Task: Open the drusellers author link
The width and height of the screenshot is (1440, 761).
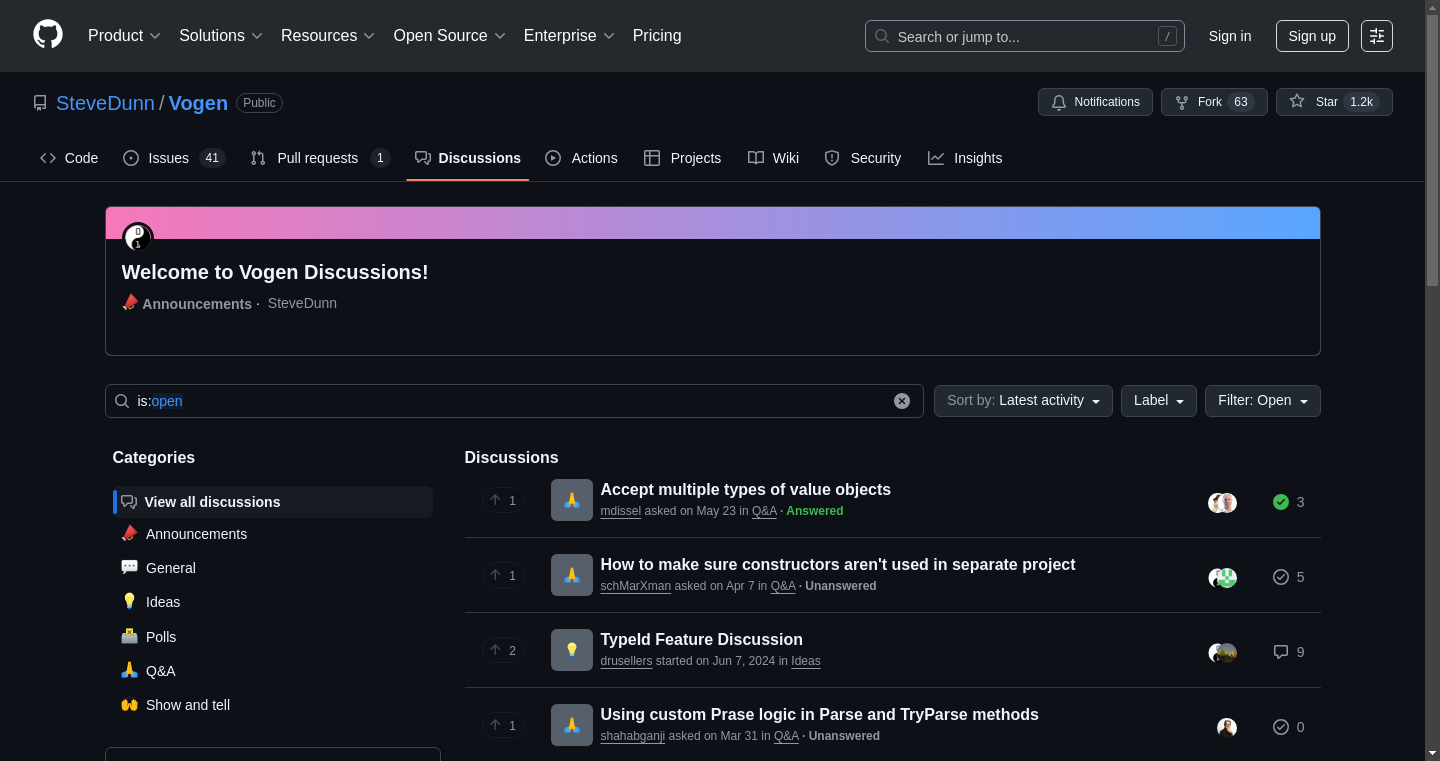Action: pos(626,661)
